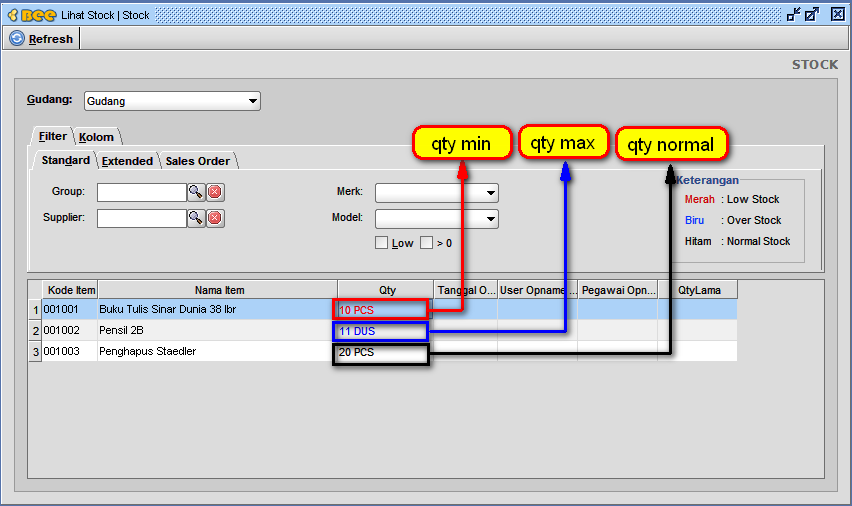Select item code 001001 cell
This screenshot has height=506, width=852.
[x=70, y=309]
